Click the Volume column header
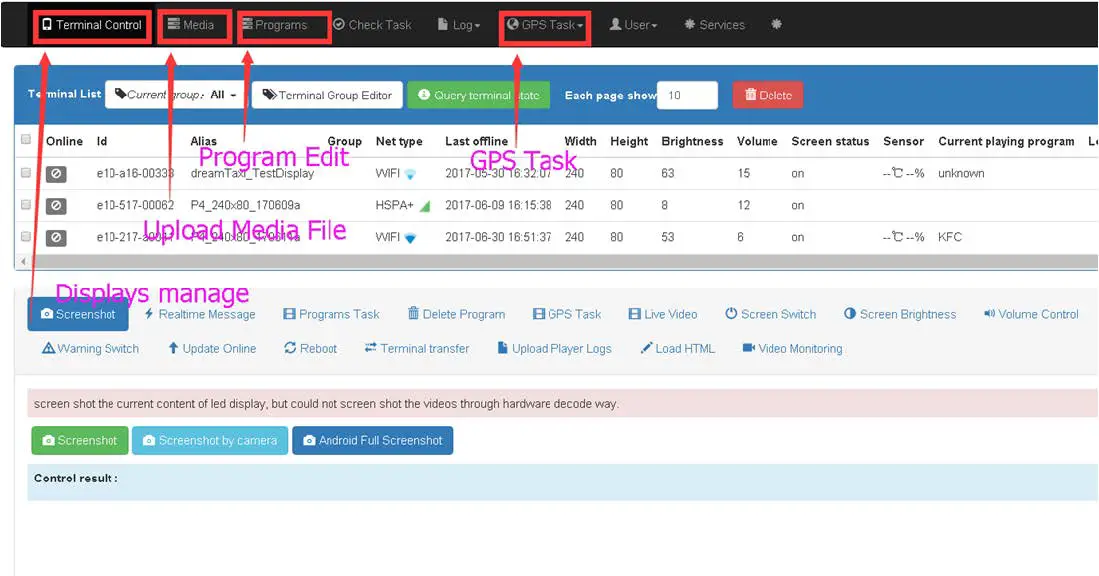This screenshot has width=1099, height=576. pos(757,141)
